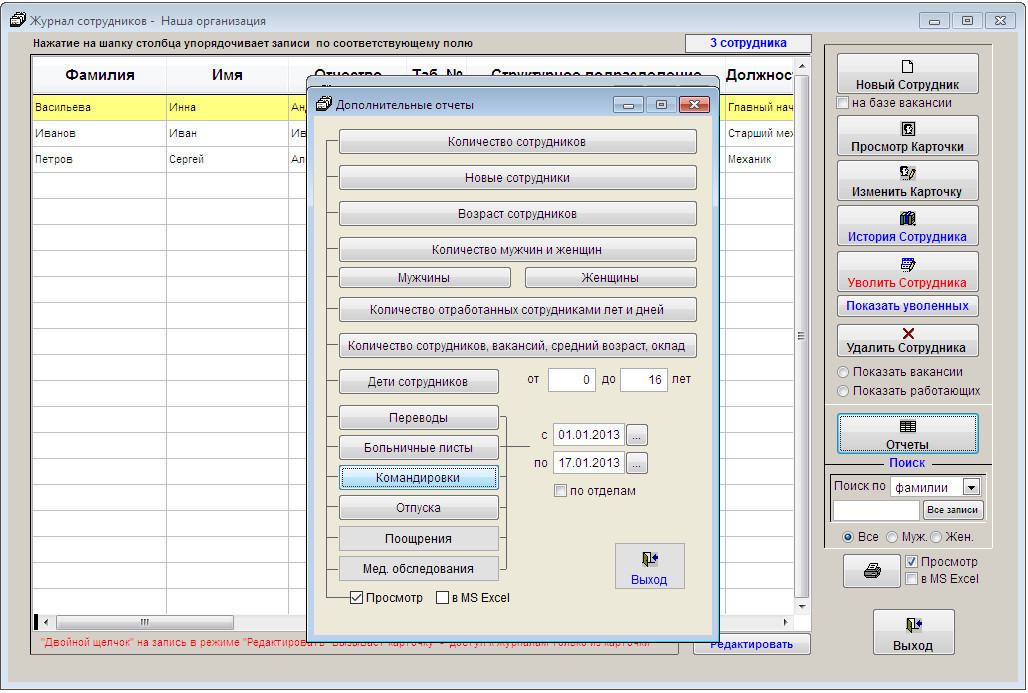Click the printer icon button

pyautogui.click(x=872, y=571)
